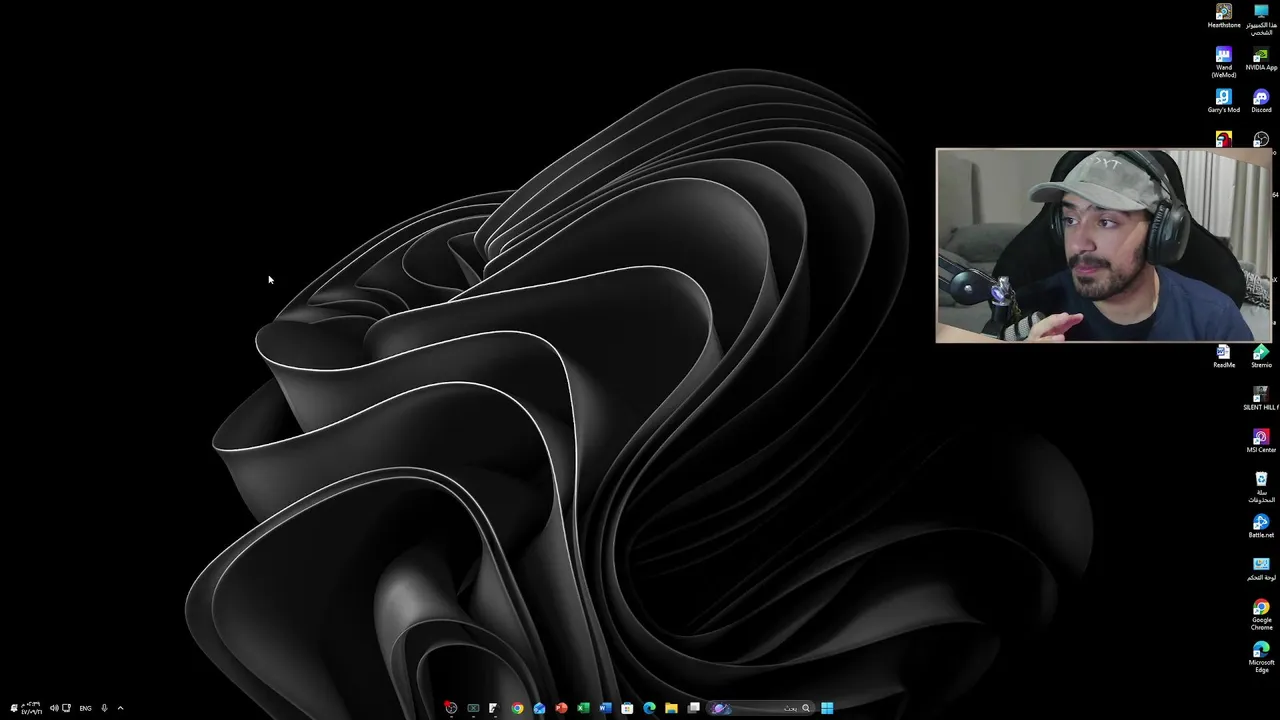Screen dimensions: 1280x720
Task: Launch PowerPoint from the taskbar
Action: [x=561, y=708]
